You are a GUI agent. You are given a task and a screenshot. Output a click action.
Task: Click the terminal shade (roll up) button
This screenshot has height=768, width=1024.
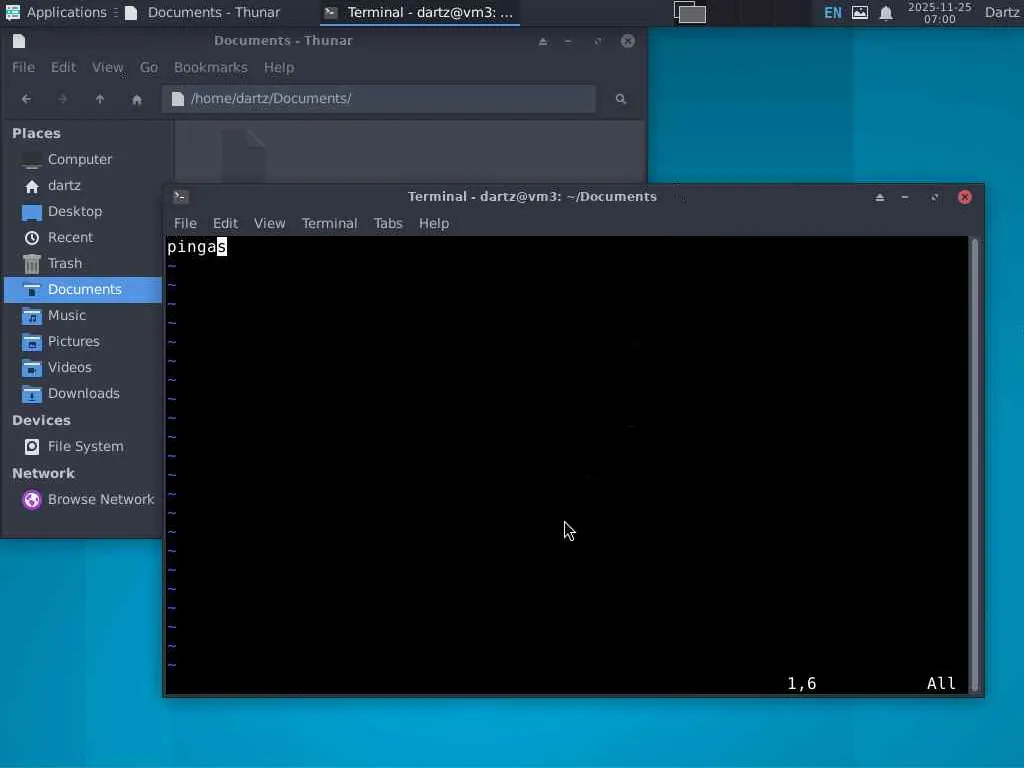click(880, 197)
